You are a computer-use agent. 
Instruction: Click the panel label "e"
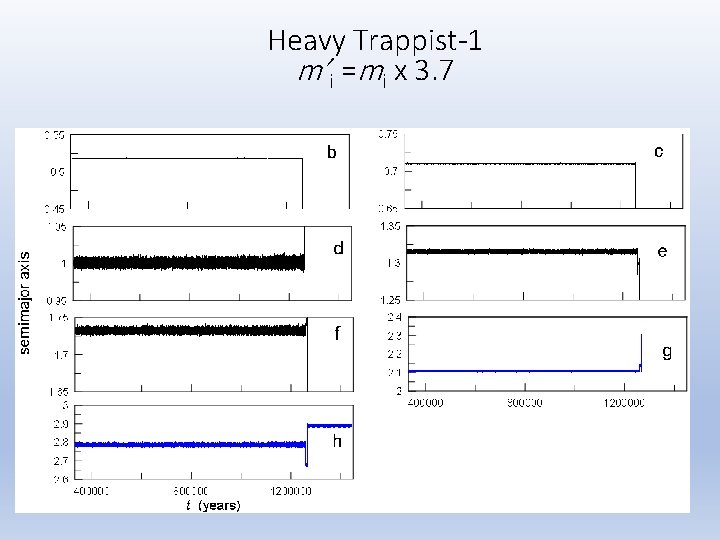point(662,252)
